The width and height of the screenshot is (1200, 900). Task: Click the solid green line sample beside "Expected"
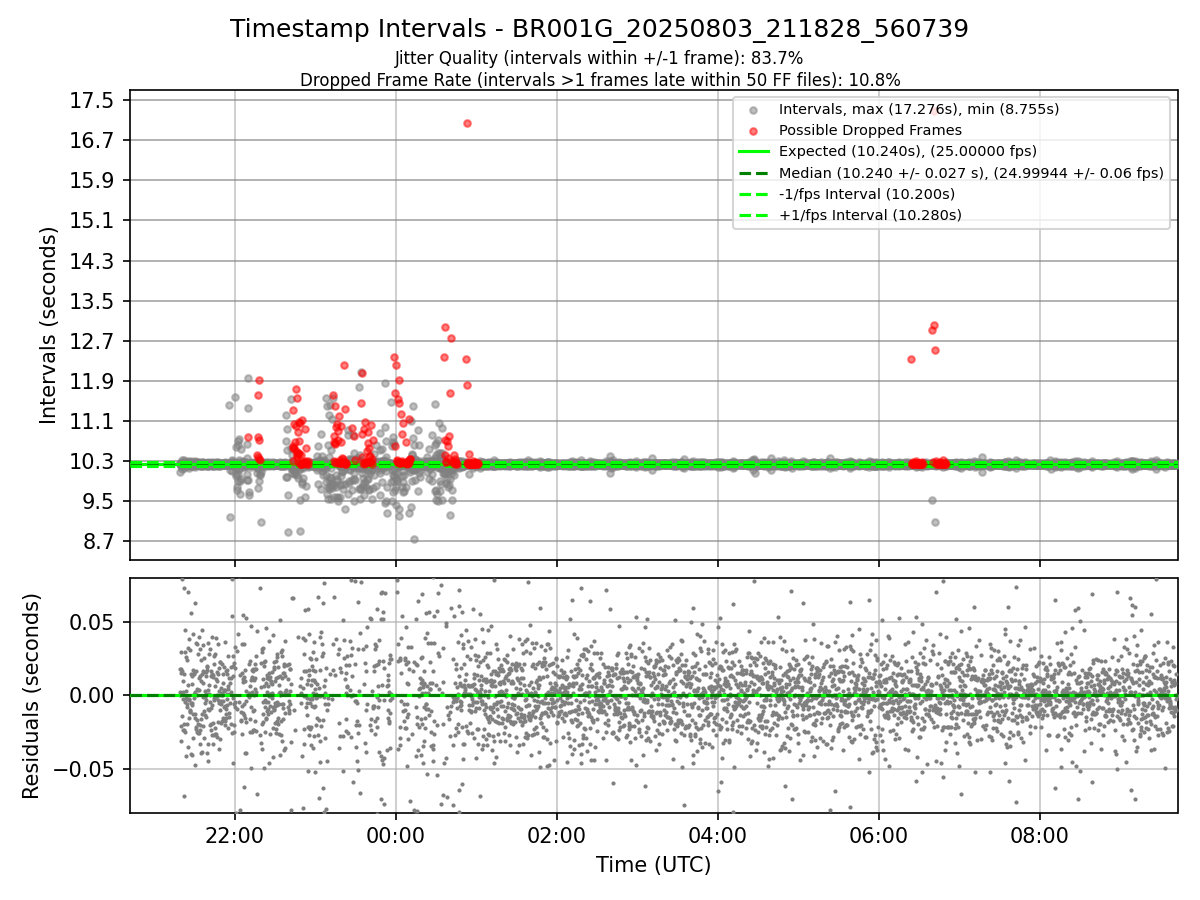coord(753,151)
